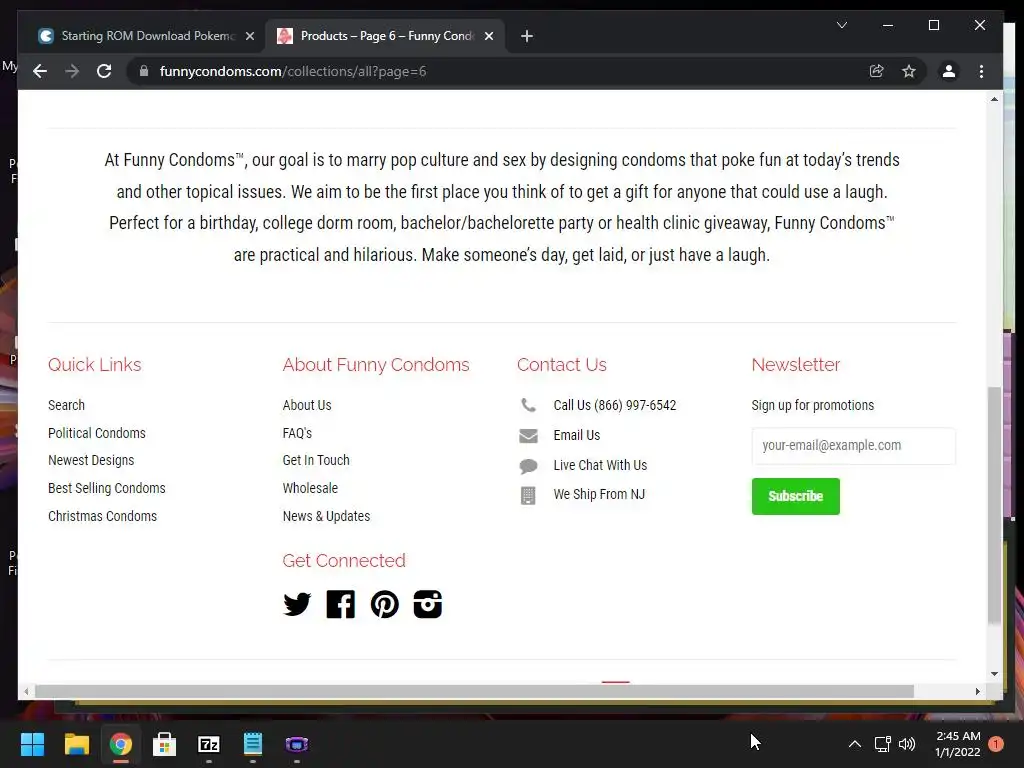Click the scroll down arrow on the page
The height and width of the screenshot is (768, 1024).
[x=994, y=674]
